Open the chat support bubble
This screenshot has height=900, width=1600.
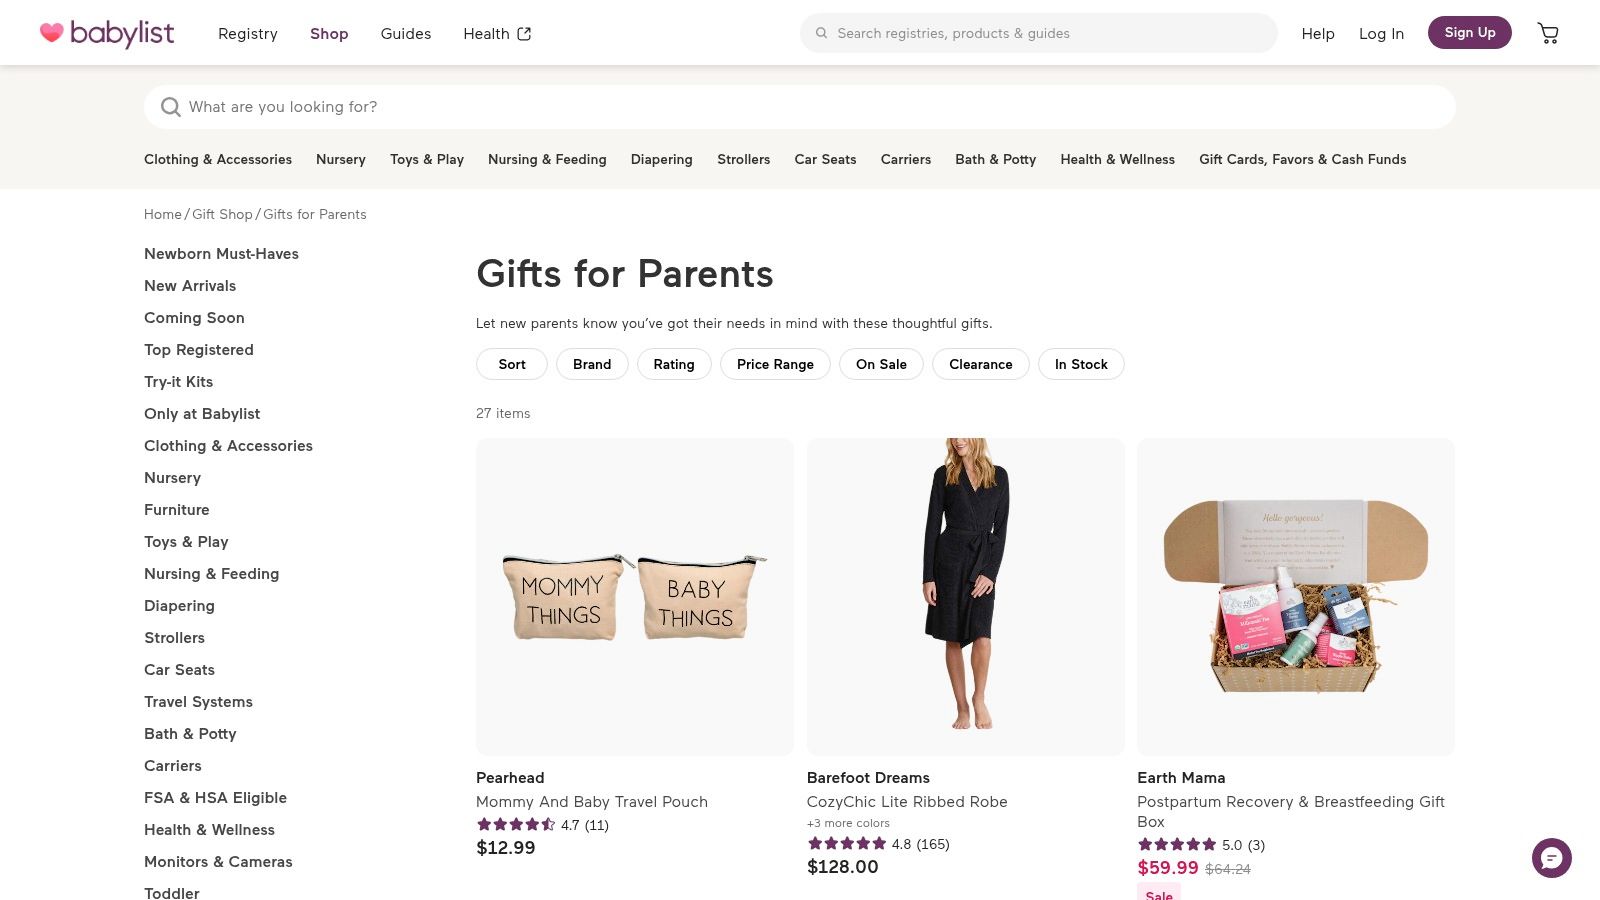(1551, 858)
